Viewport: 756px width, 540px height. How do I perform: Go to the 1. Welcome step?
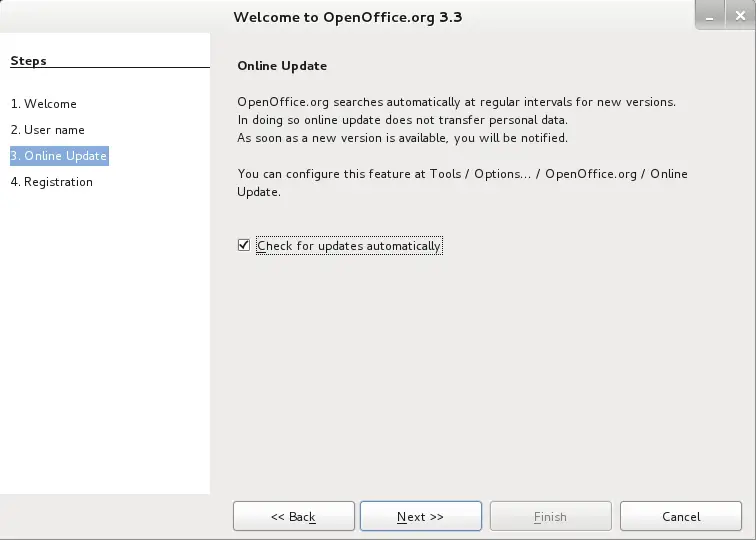pos(44,104)
